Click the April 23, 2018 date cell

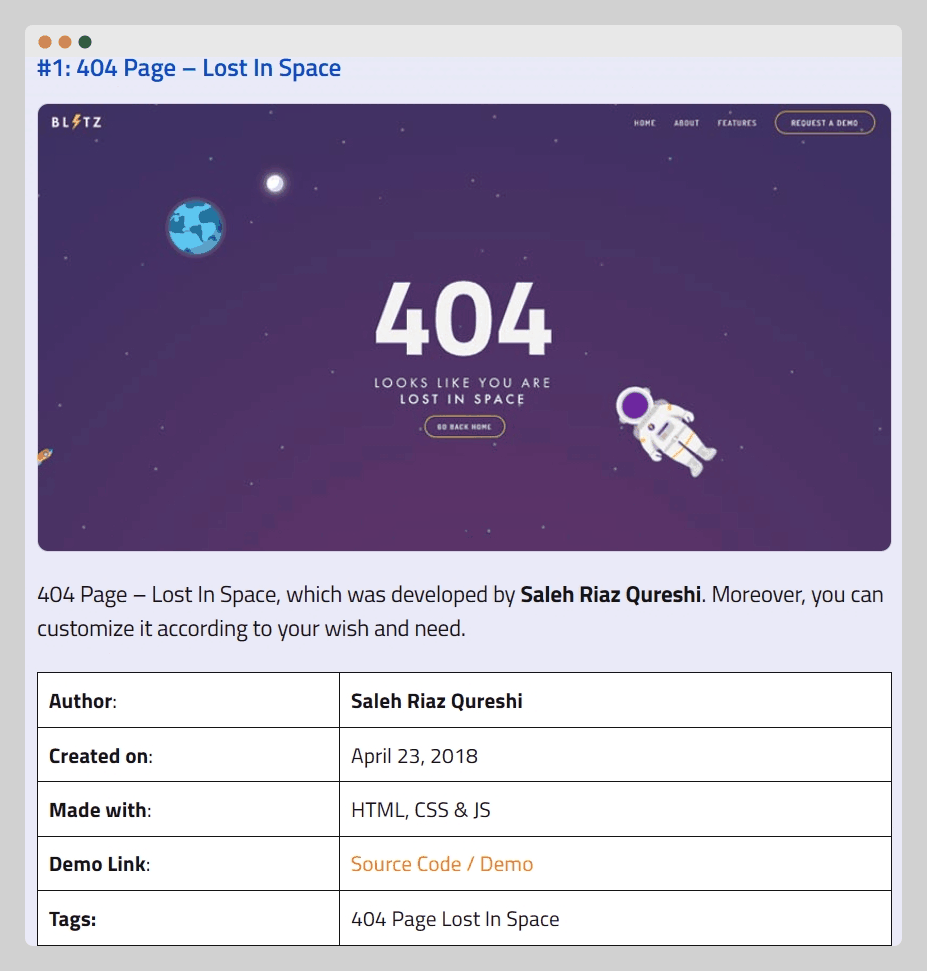[414, 756]
